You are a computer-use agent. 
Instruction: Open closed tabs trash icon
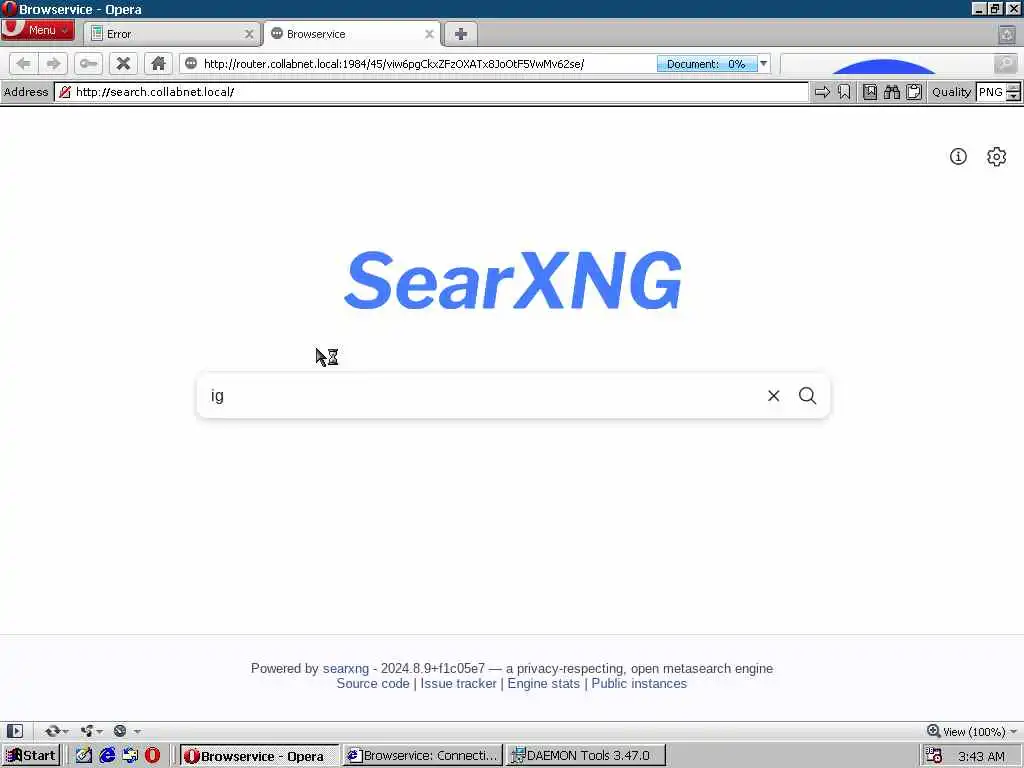[1006, 34]
